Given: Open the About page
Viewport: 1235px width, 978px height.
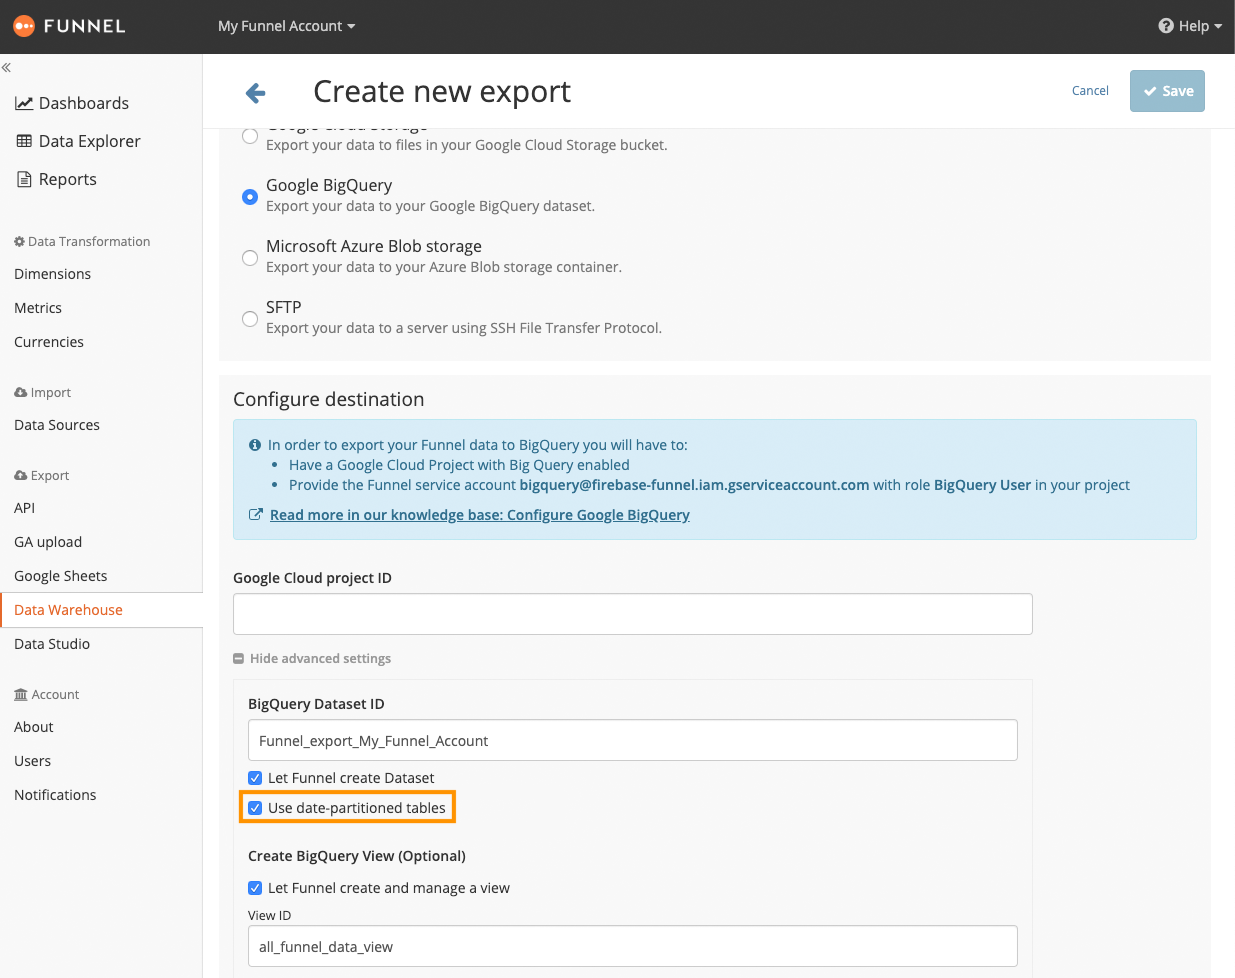Looking at the screenshot, I should pyautogui.click(x=34, y=727).
